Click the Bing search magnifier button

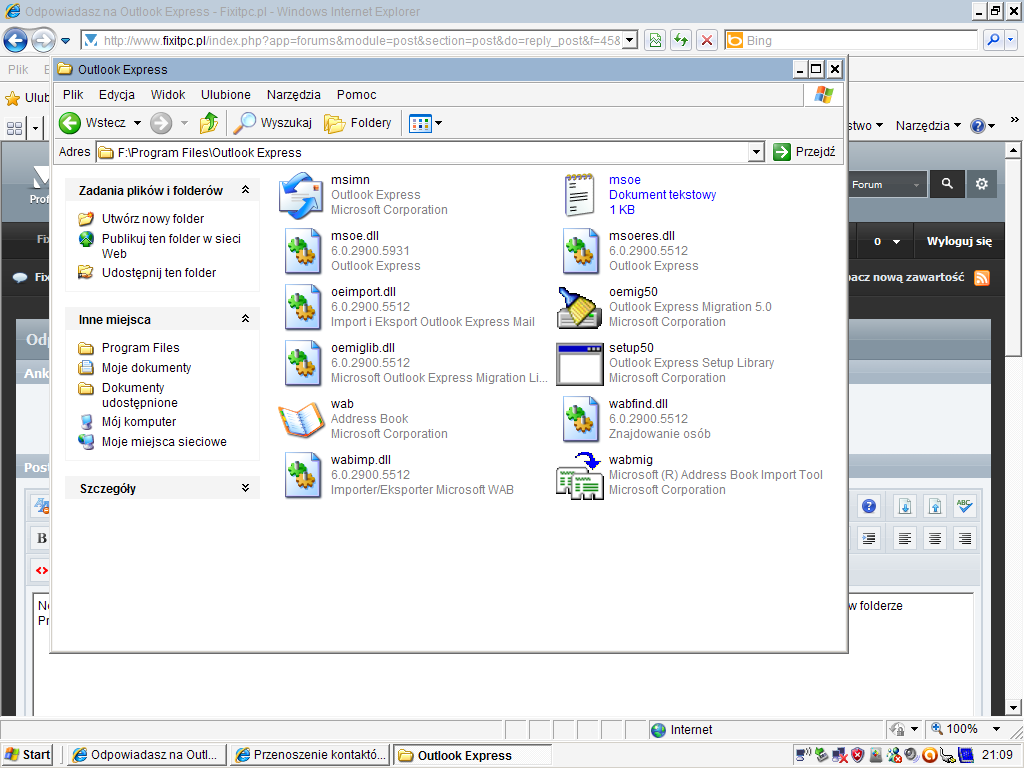pyautogui.click(x=993, y=40)
